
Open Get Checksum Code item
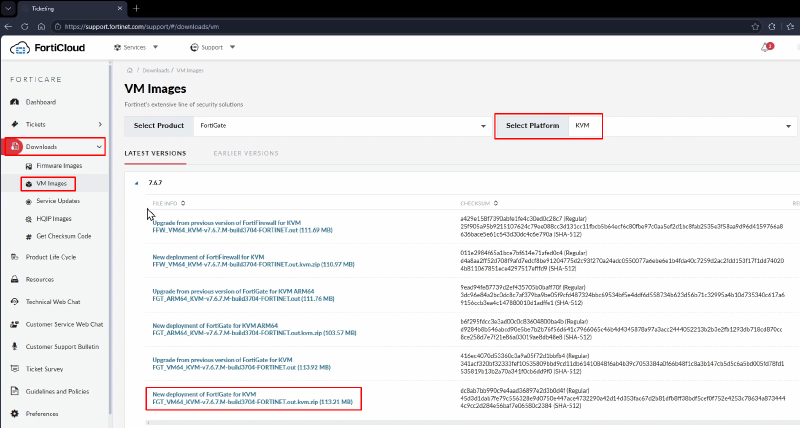(x=64, y=237)
